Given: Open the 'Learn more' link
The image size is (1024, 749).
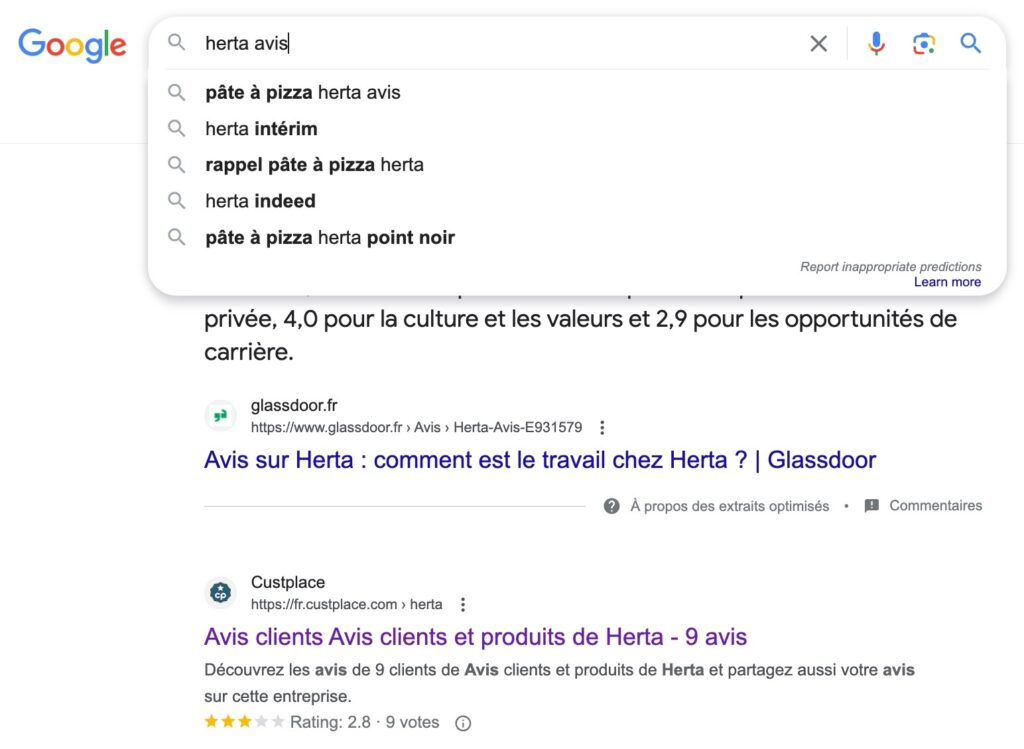Looking at the screenshot, I should pyautogui.click(x=946, y=282).
